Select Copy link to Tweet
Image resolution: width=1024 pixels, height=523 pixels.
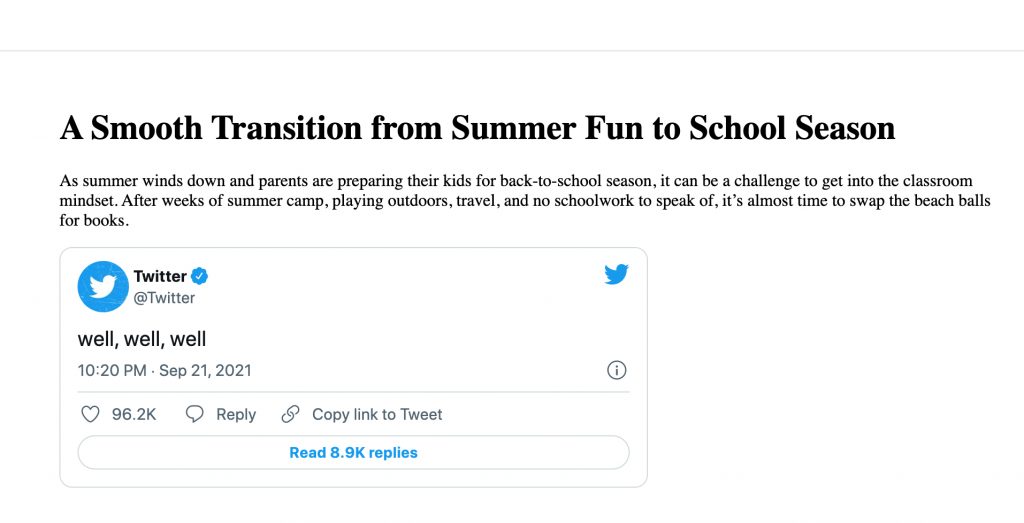(377, 415)
